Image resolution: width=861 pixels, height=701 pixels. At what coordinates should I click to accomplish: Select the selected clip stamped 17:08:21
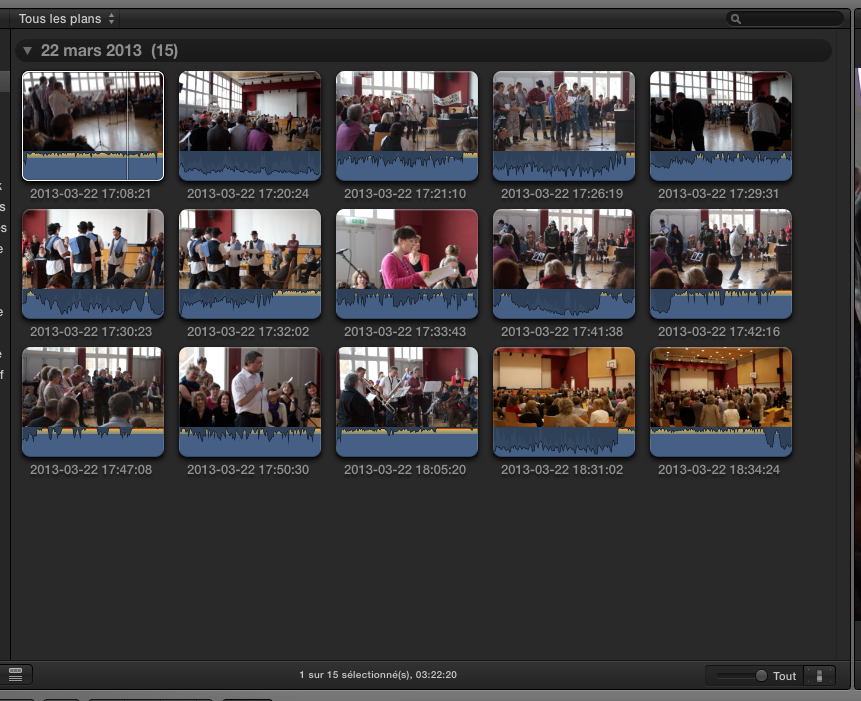pyautogui.click(x=92, y=126)
